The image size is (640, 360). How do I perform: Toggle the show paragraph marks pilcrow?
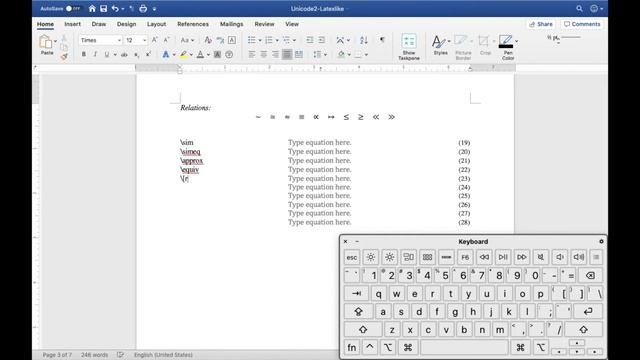coord(382,40)
